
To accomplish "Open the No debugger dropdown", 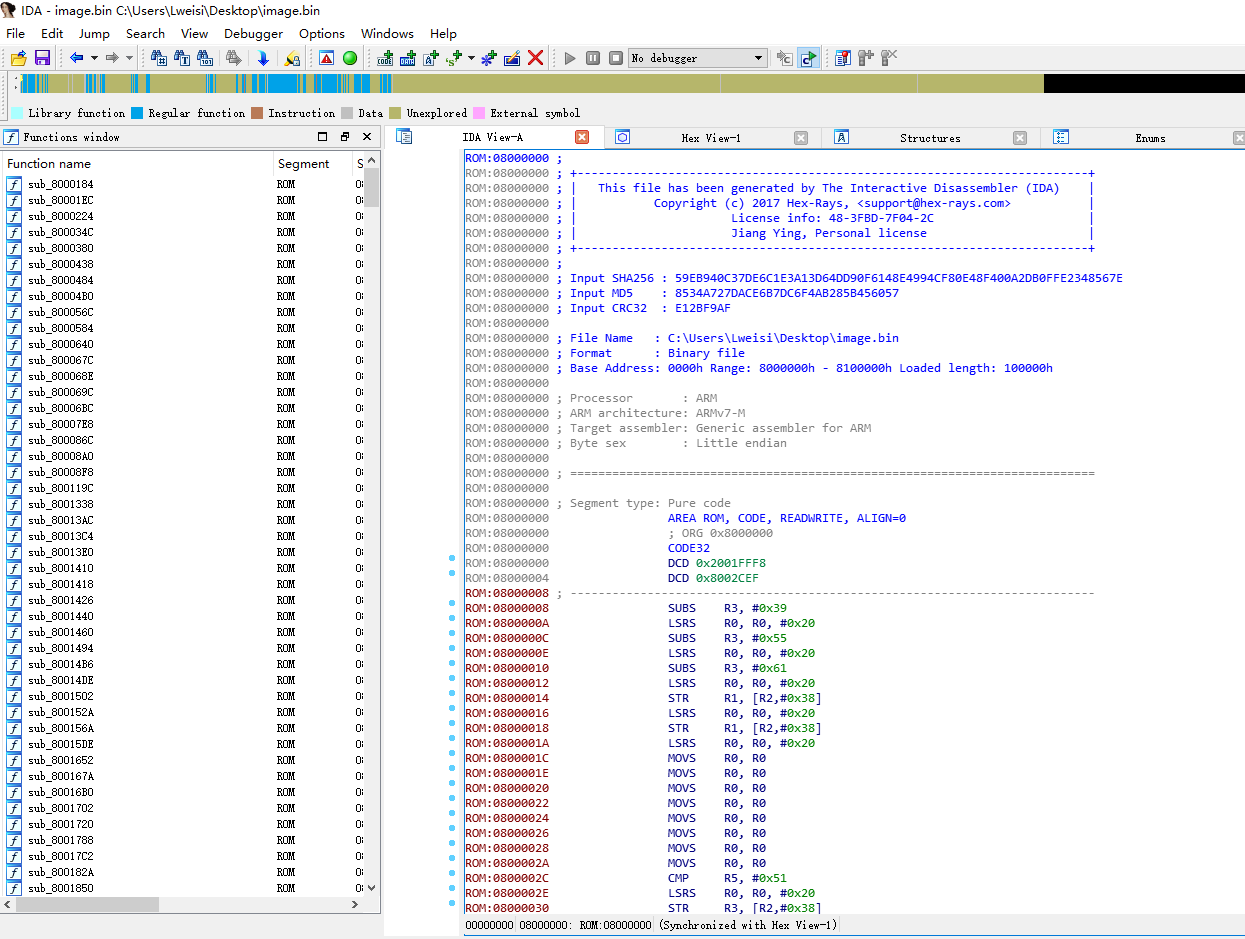I will [758, 58].
